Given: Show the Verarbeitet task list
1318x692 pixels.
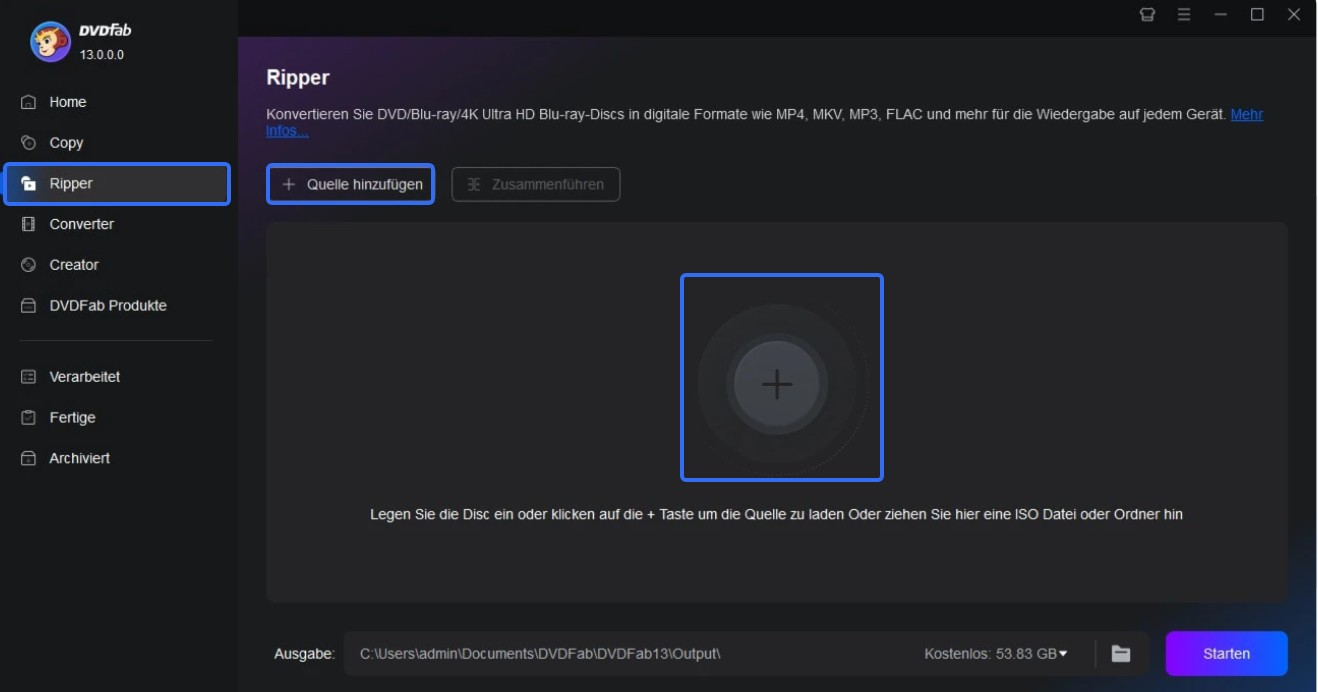Looking at the screenshot, I should (118, 377).
